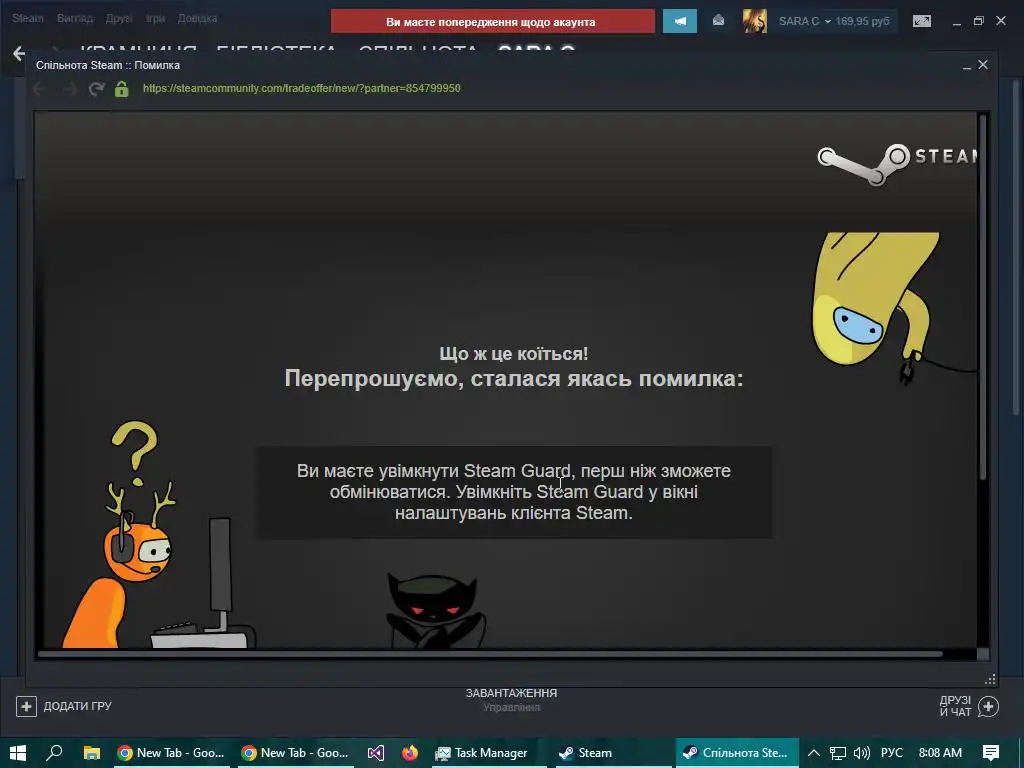Open ДРУЗІ Й ЧАТ panel

pos(955,706)
